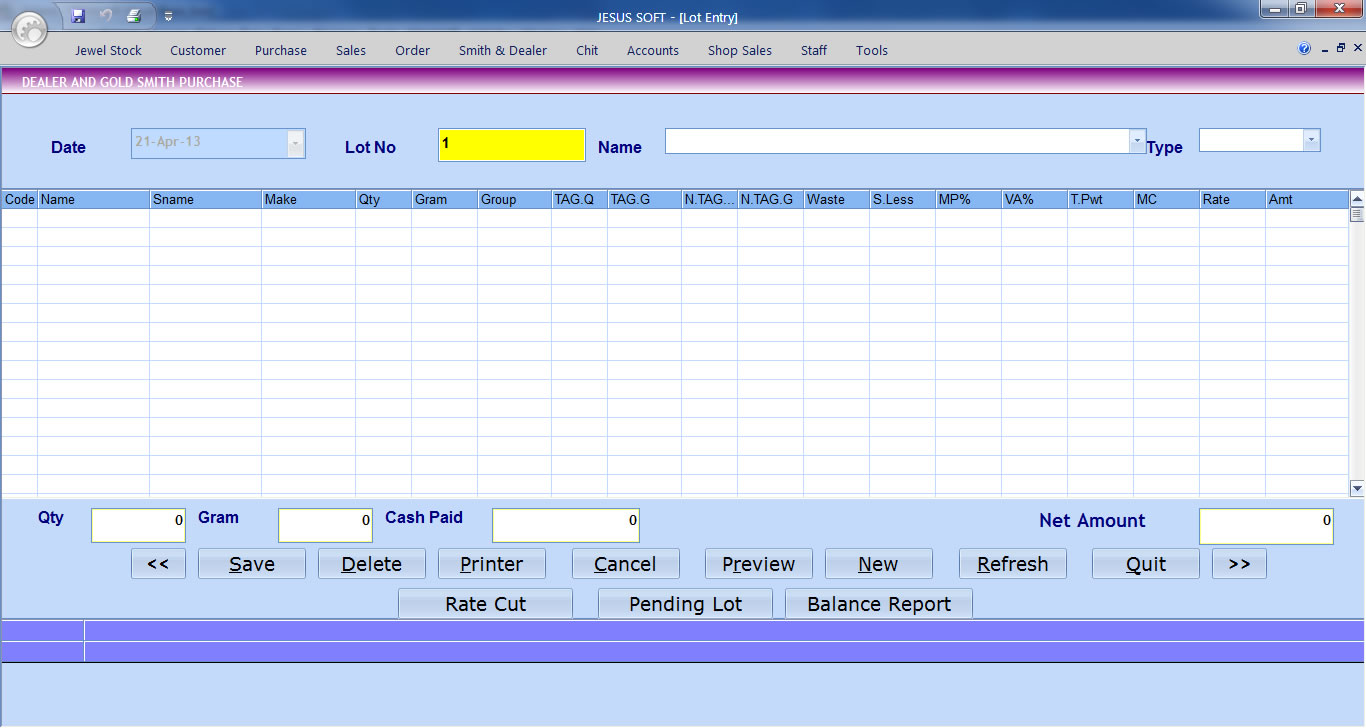Open the Type combo box
Screen dimensions: 1366x728
tap(1310, 141)
